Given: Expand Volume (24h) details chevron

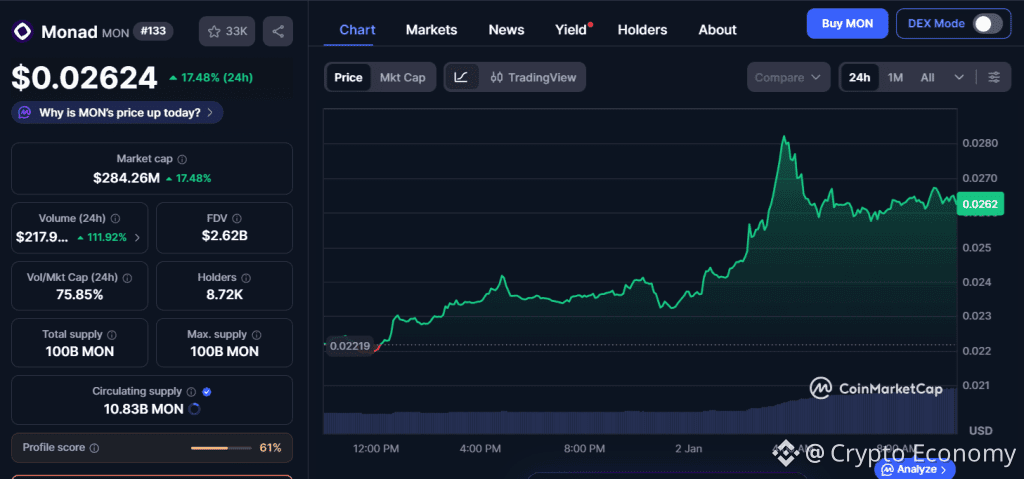Looking at the screenshot, I should pyautogui.click(x=137, y=237).
